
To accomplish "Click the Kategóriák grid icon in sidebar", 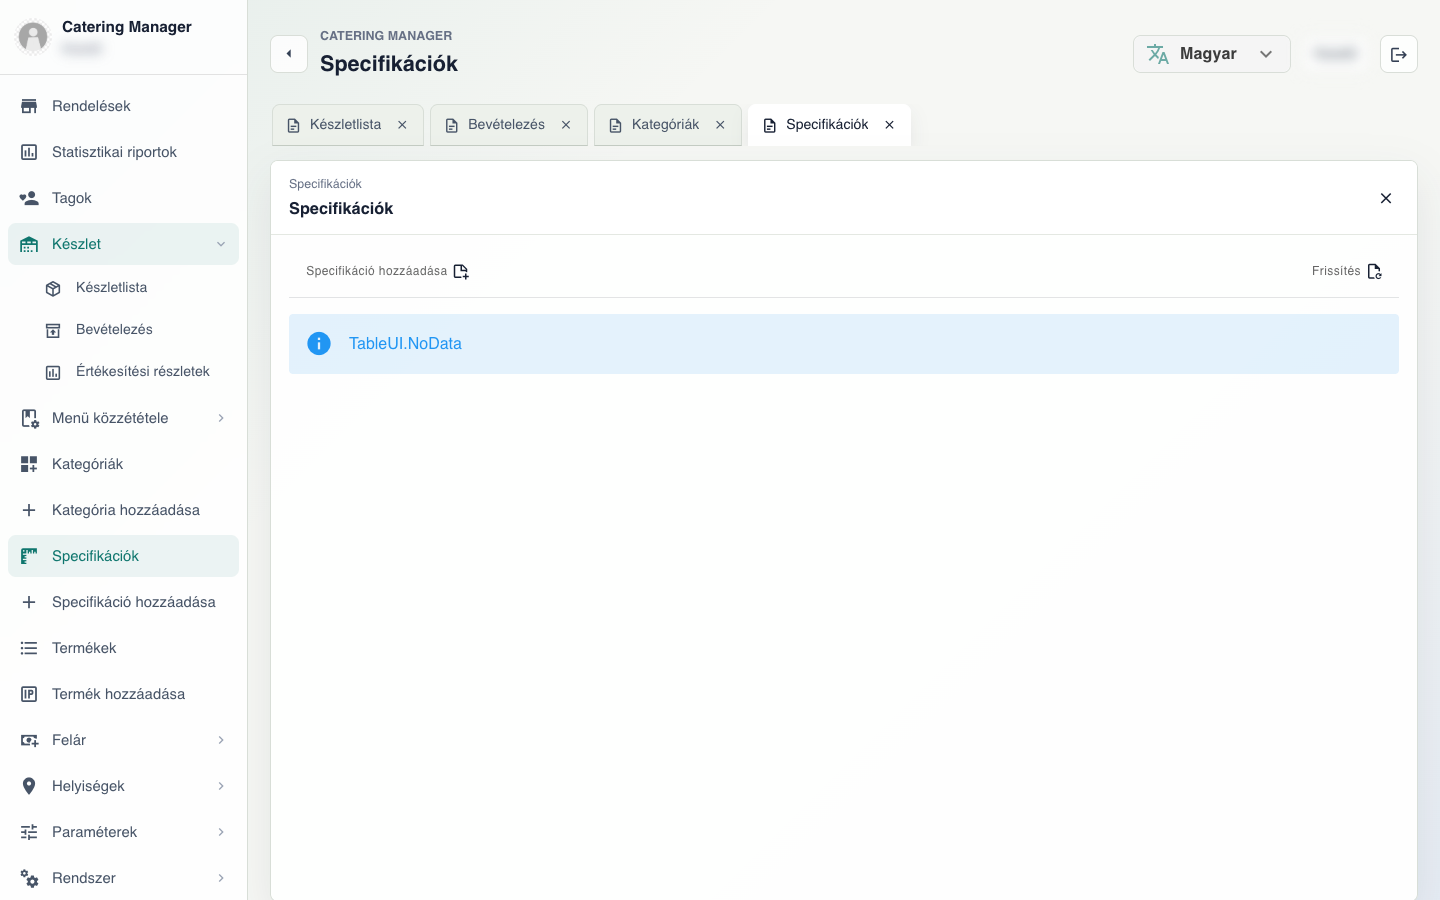I will point(29,464).
